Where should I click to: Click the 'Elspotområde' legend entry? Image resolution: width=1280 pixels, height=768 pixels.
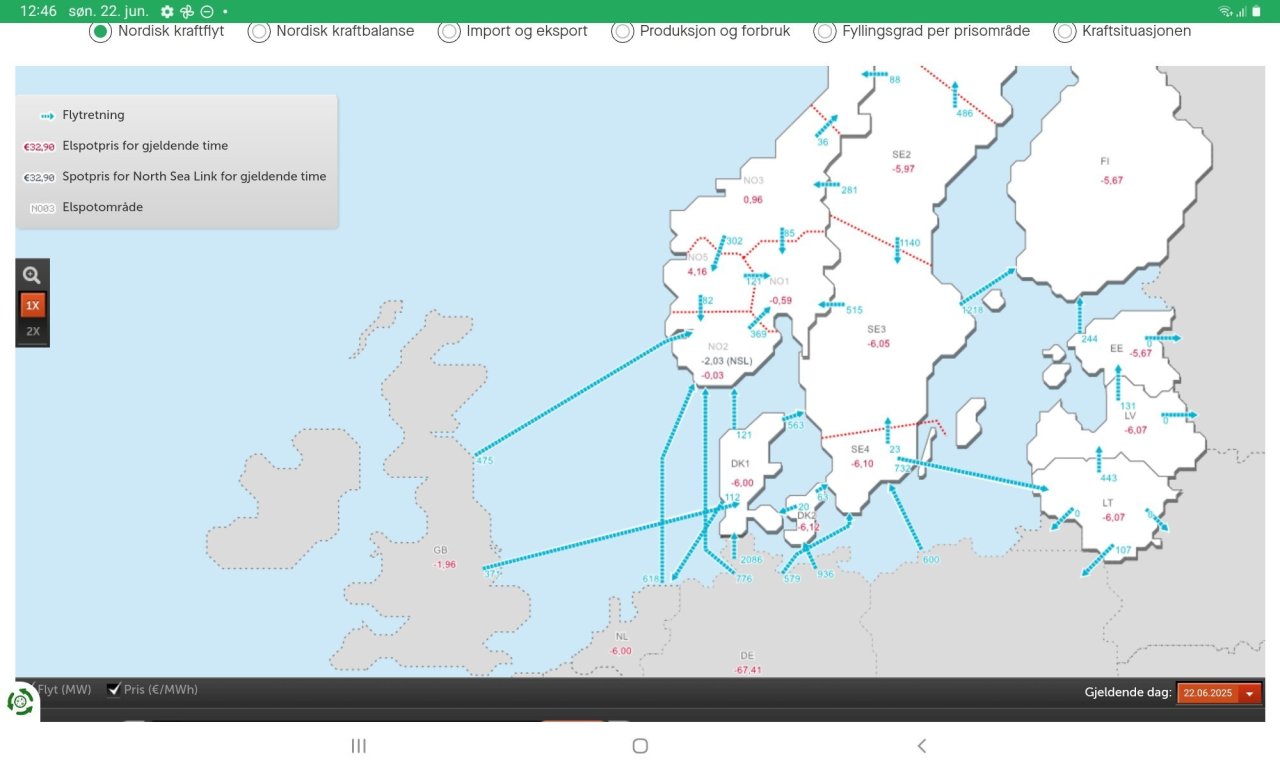102,208
